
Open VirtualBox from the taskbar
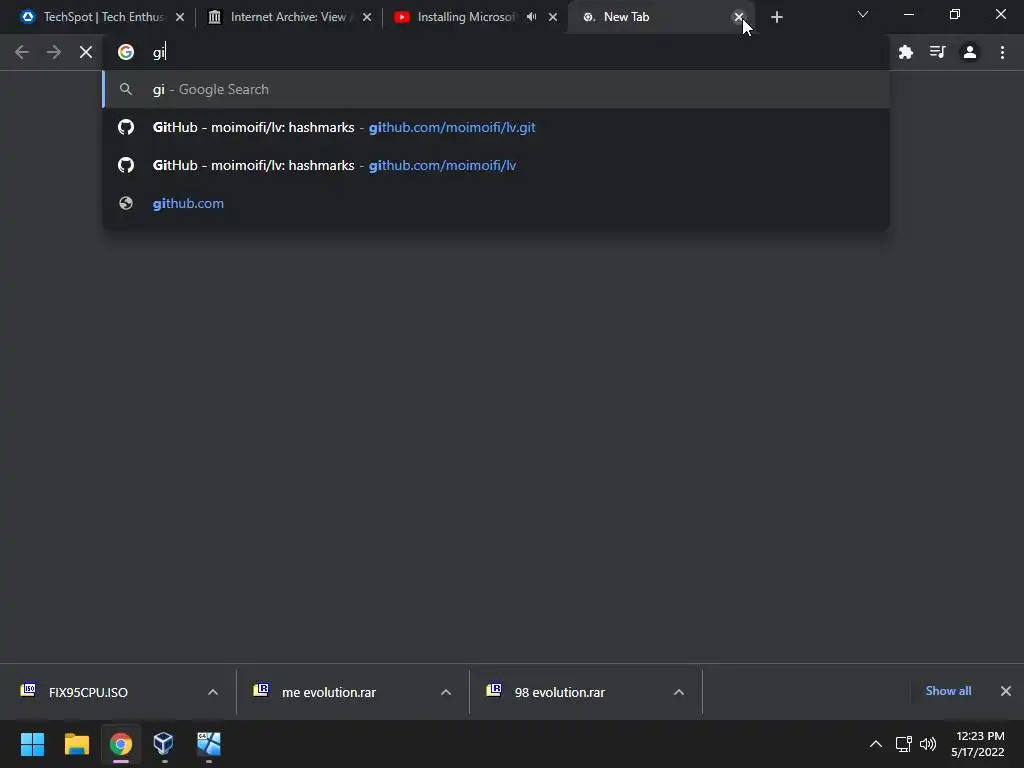point(164,744)
